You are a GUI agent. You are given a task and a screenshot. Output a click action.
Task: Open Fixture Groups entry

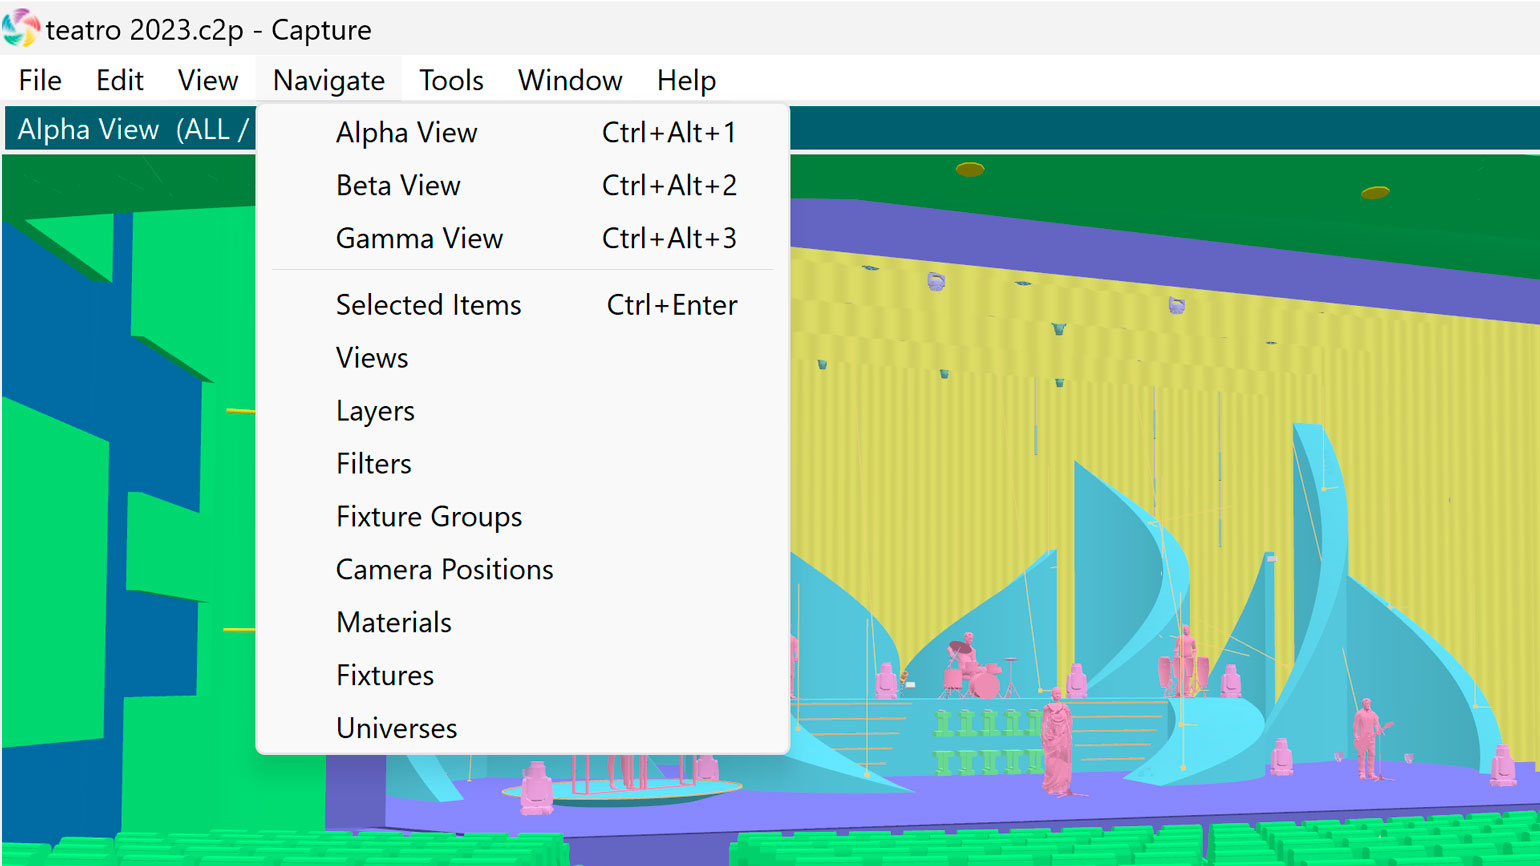click(x=429, y=517)
